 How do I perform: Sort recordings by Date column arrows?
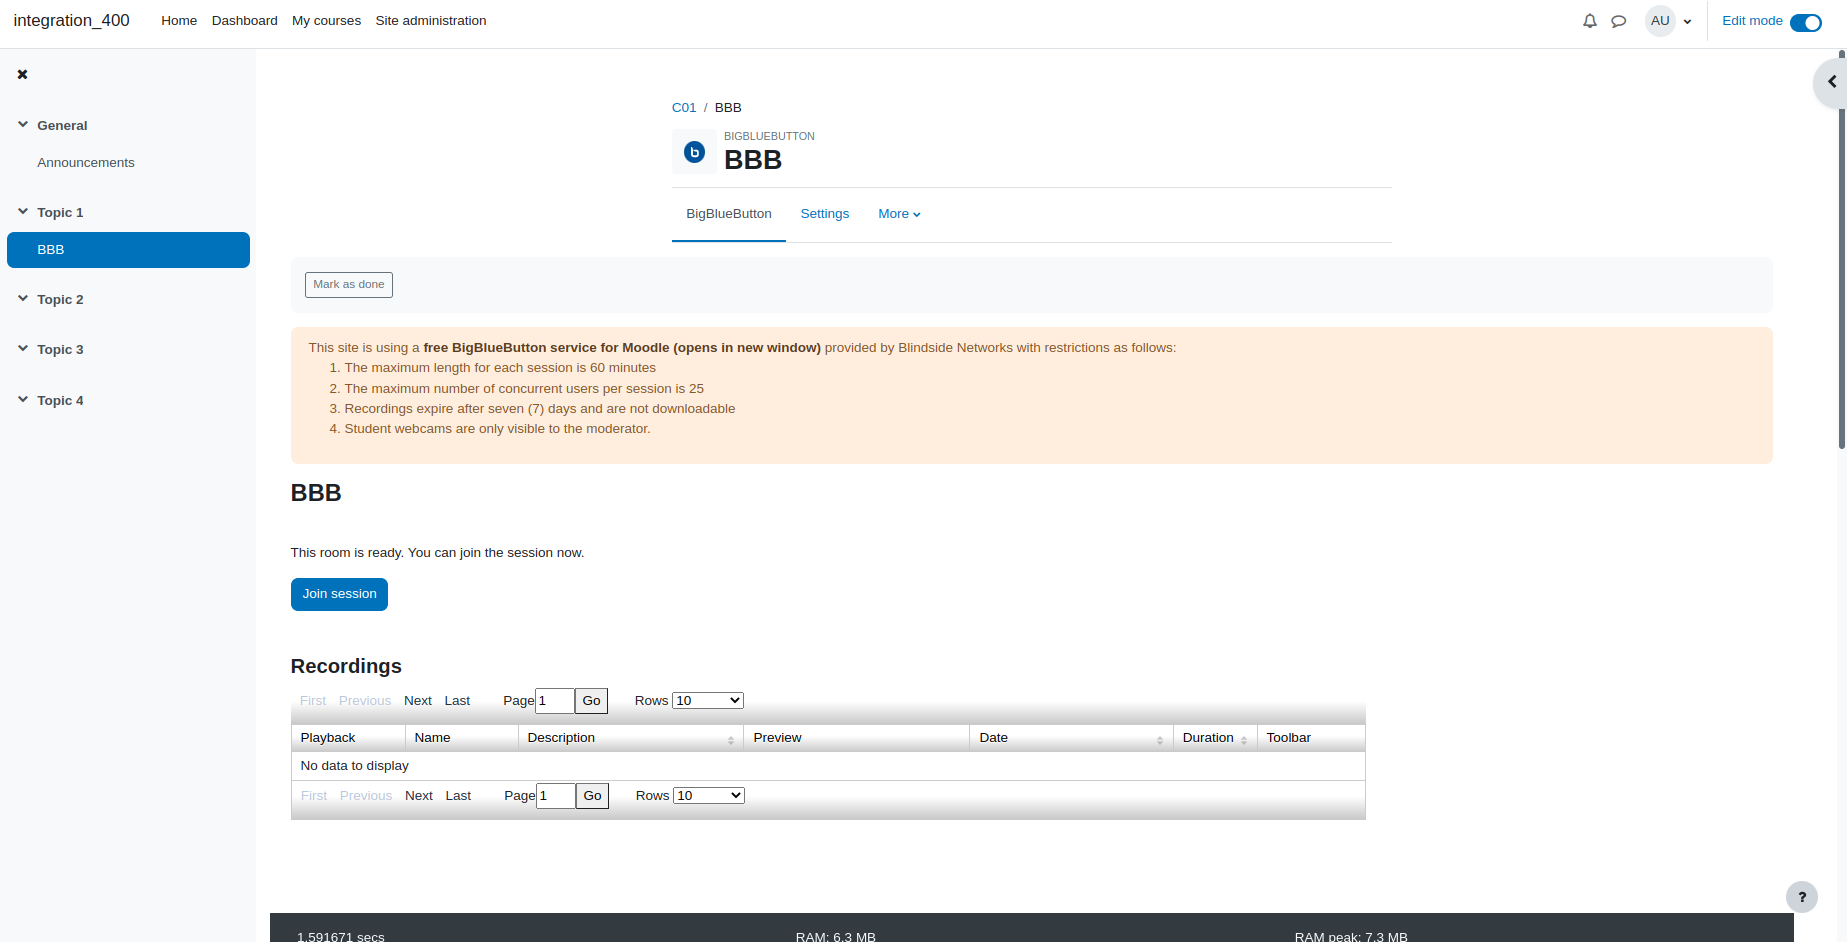[x=1160, y=740]
